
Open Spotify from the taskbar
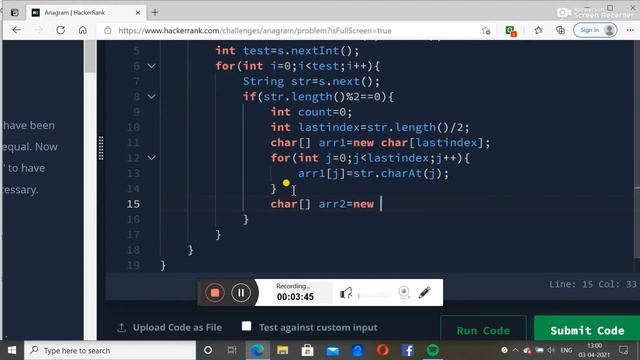433,350
